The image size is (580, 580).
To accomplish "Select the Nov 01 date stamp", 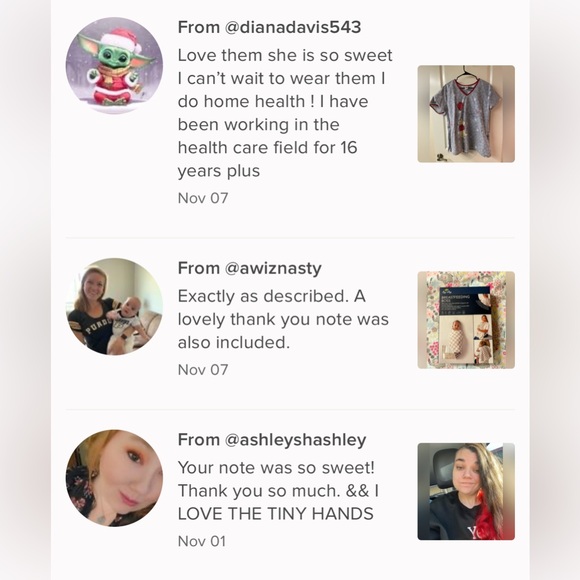I will coord(202,542).
